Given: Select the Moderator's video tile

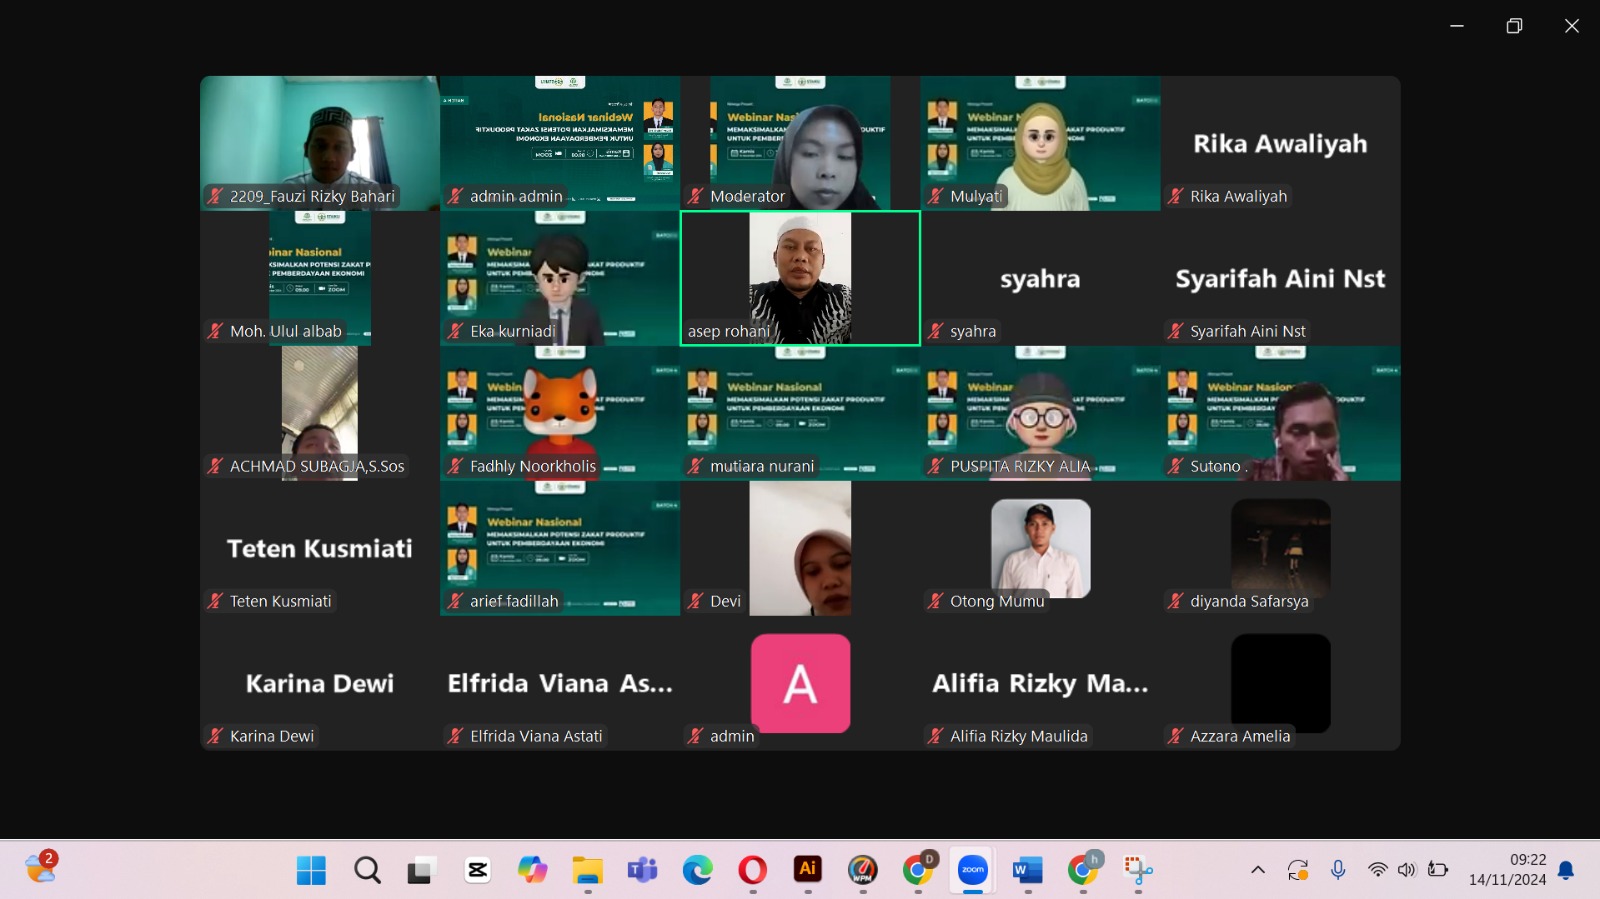Looking at the screenshot, I should click(x=800, y=143).
